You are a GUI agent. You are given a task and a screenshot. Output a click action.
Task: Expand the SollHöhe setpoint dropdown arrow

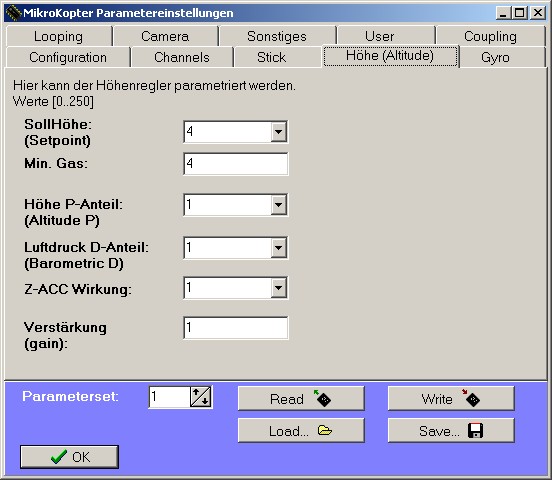click(278, 132)
